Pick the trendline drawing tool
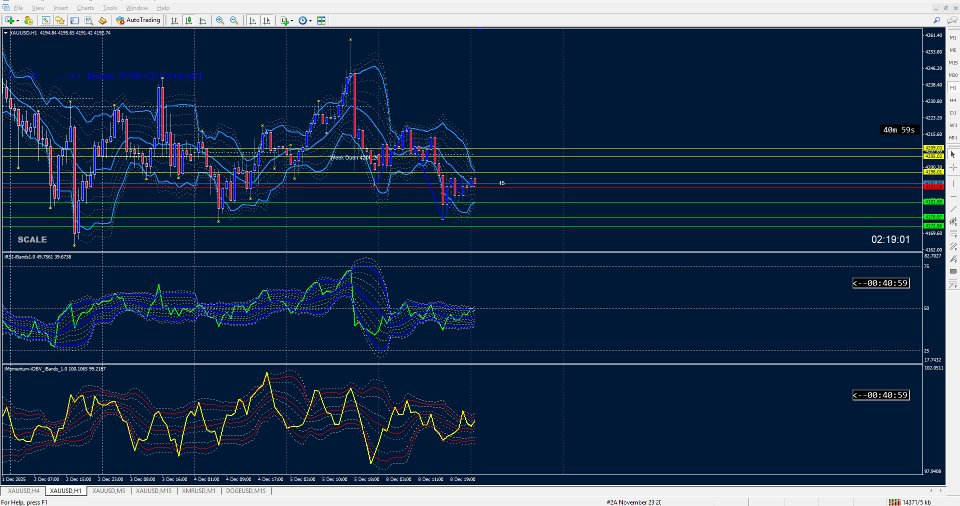The image size is (960, 506). [953, 209]
